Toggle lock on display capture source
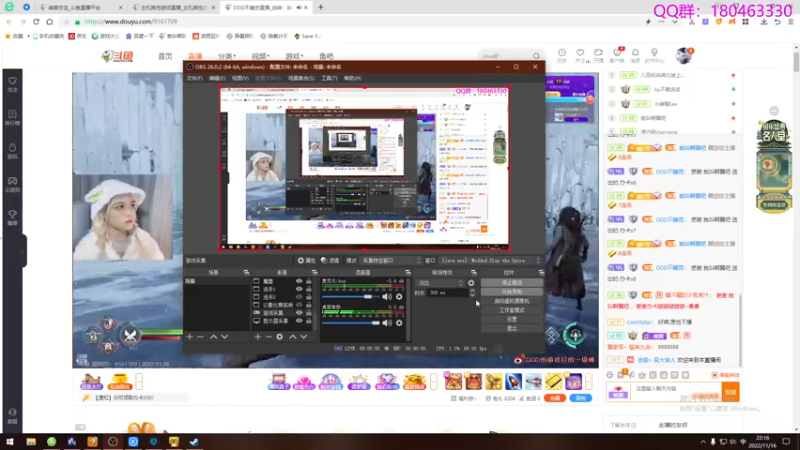800x450 pixels. click(309, 321)
